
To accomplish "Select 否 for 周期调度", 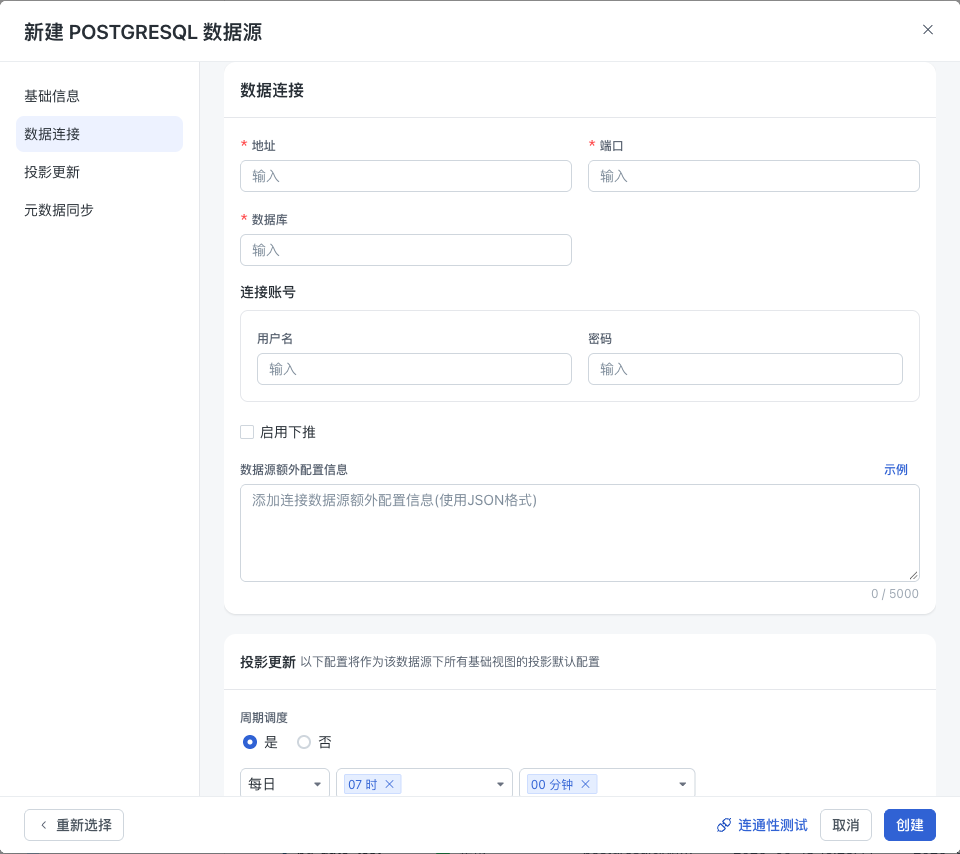I will coord(304,742).
